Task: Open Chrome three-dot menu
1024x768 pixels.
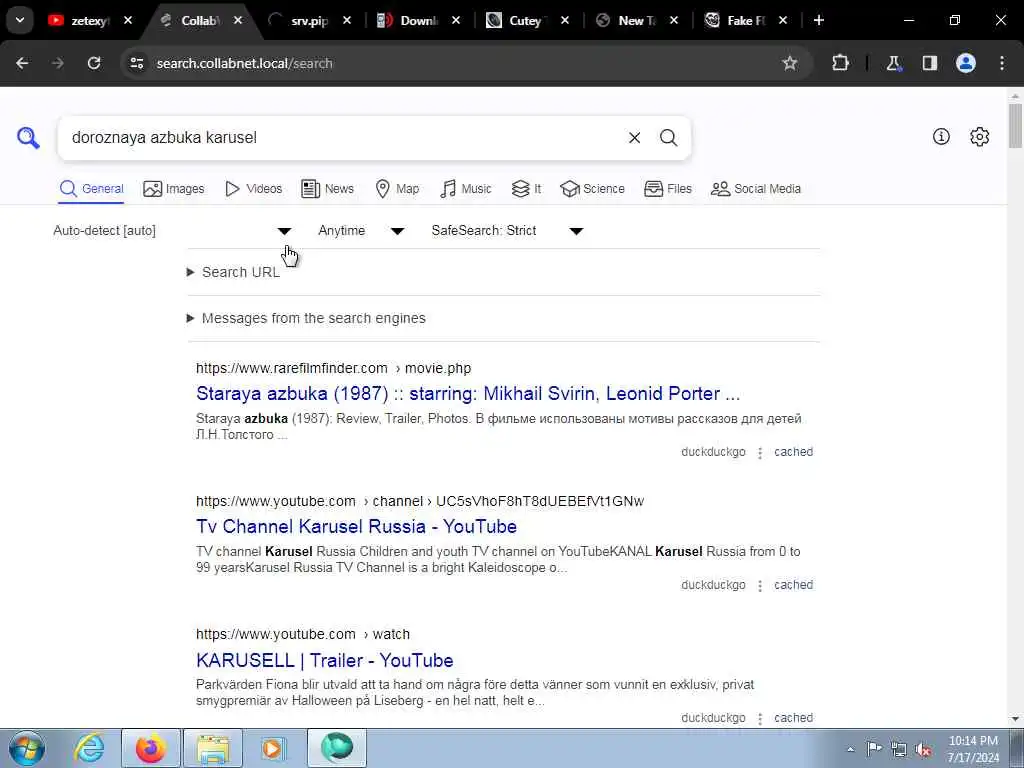Action: pyautogui.click(x=1002, y=63)
